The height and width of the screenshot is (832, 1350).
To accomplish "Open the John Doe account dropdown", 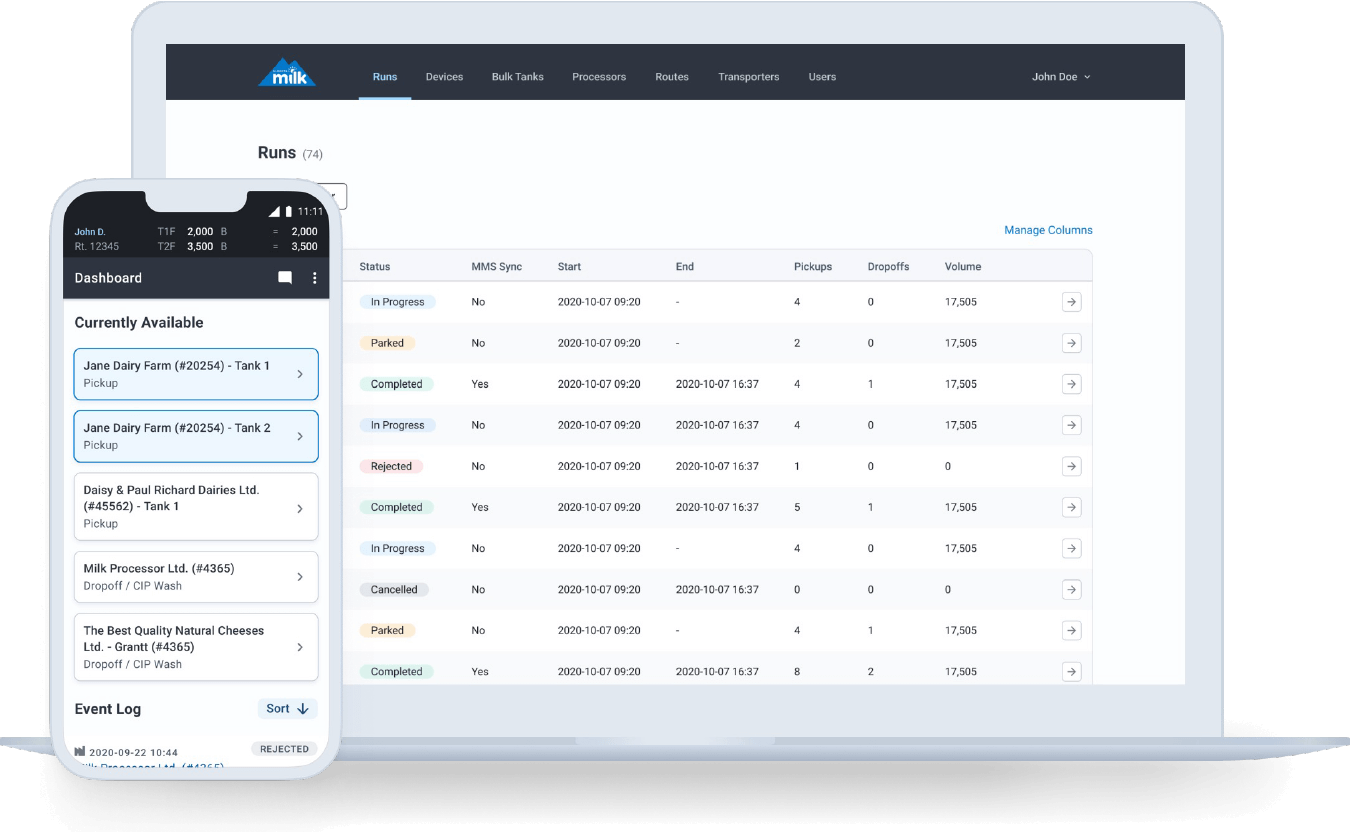I will (1060, 76).
